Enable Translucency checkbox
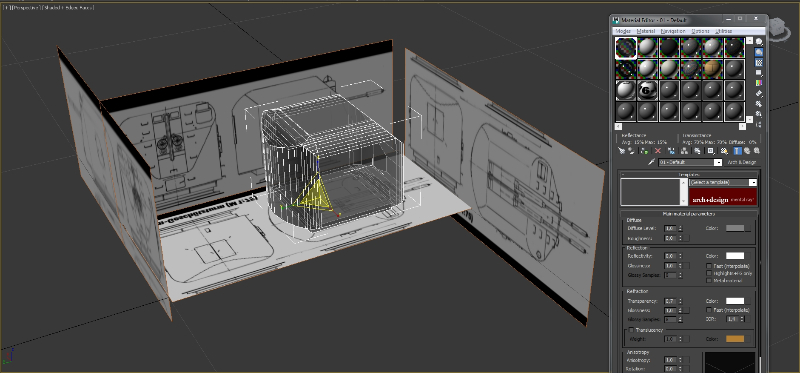Viewport: 800px width, 373px height. tap(632, 330)
